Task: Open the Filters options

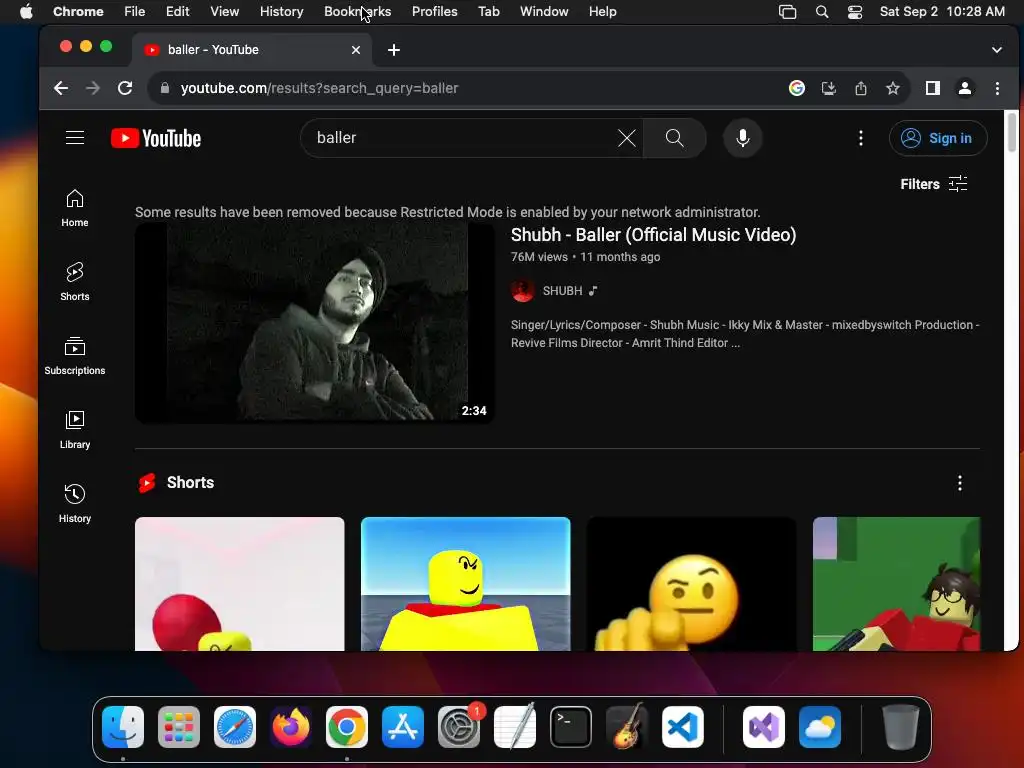Action: pos(934,184)
